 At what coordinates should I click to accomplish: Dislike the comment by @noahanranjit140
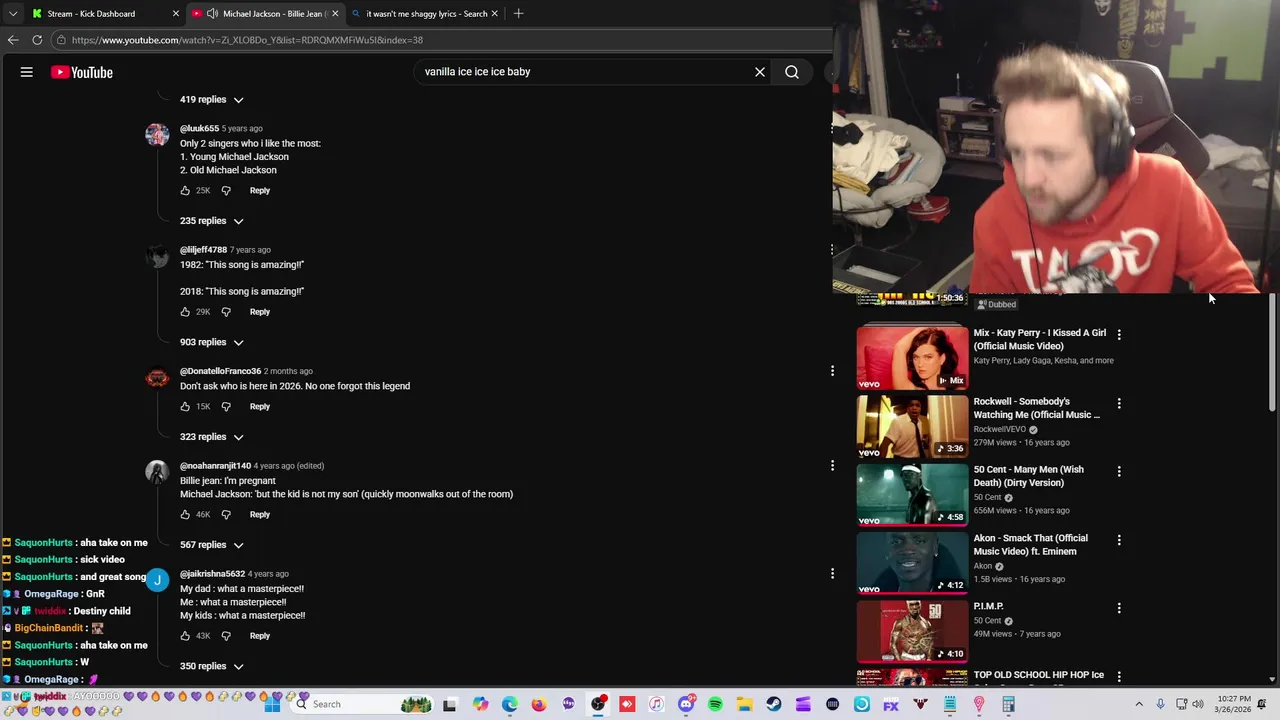(226, 515)
